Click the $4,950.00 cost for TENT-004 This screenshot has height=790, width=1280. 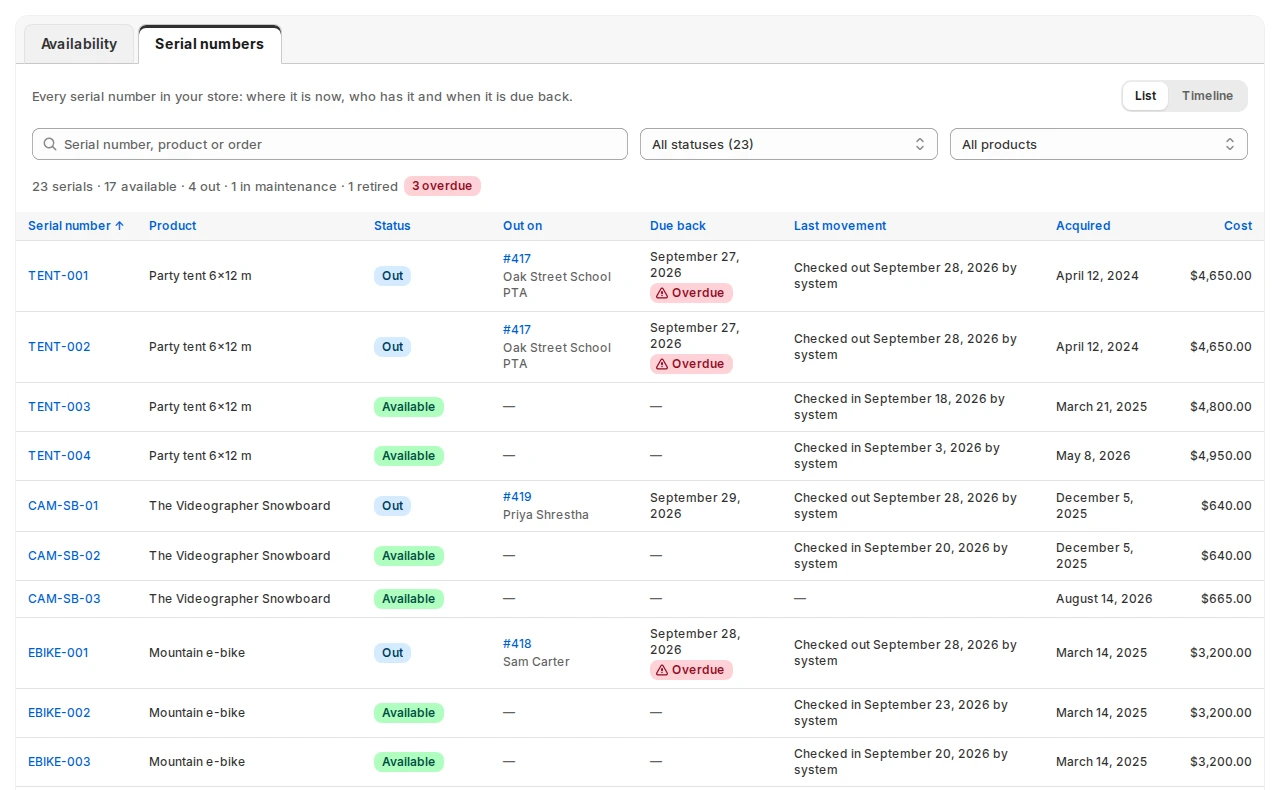coord(1220,456)
